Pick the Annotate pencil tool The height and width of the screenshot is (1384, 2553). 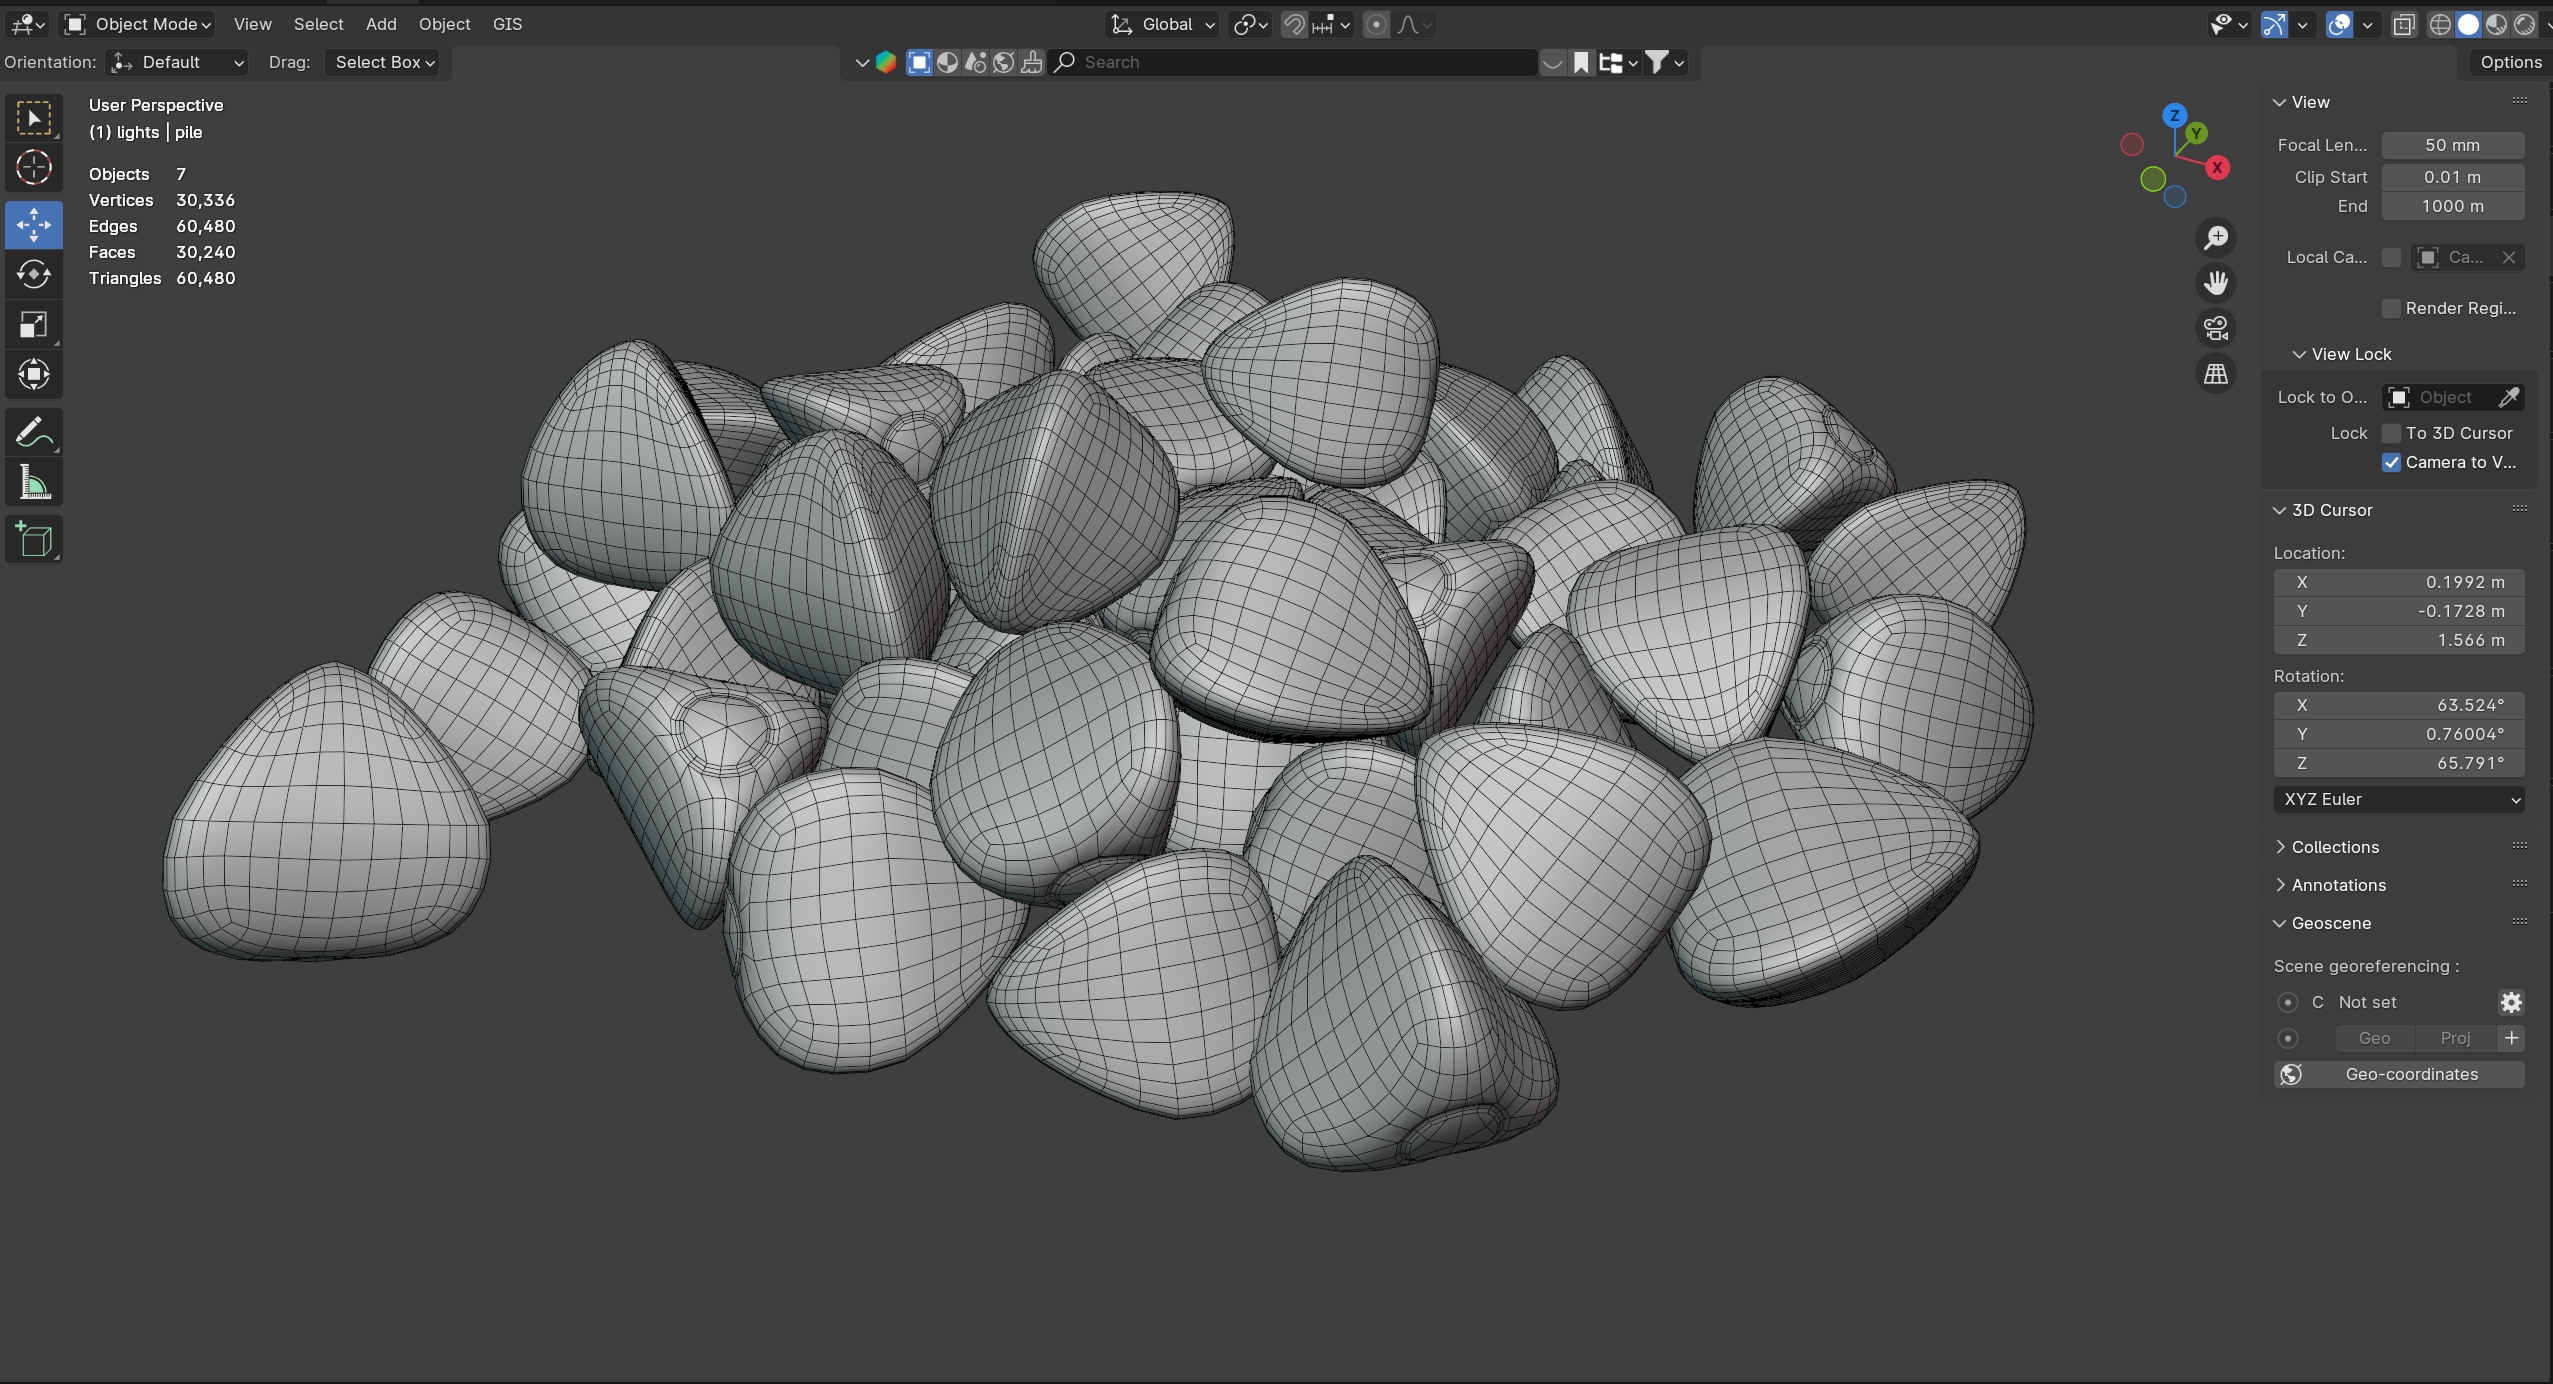pyautogui.click(x=33, y=433)
